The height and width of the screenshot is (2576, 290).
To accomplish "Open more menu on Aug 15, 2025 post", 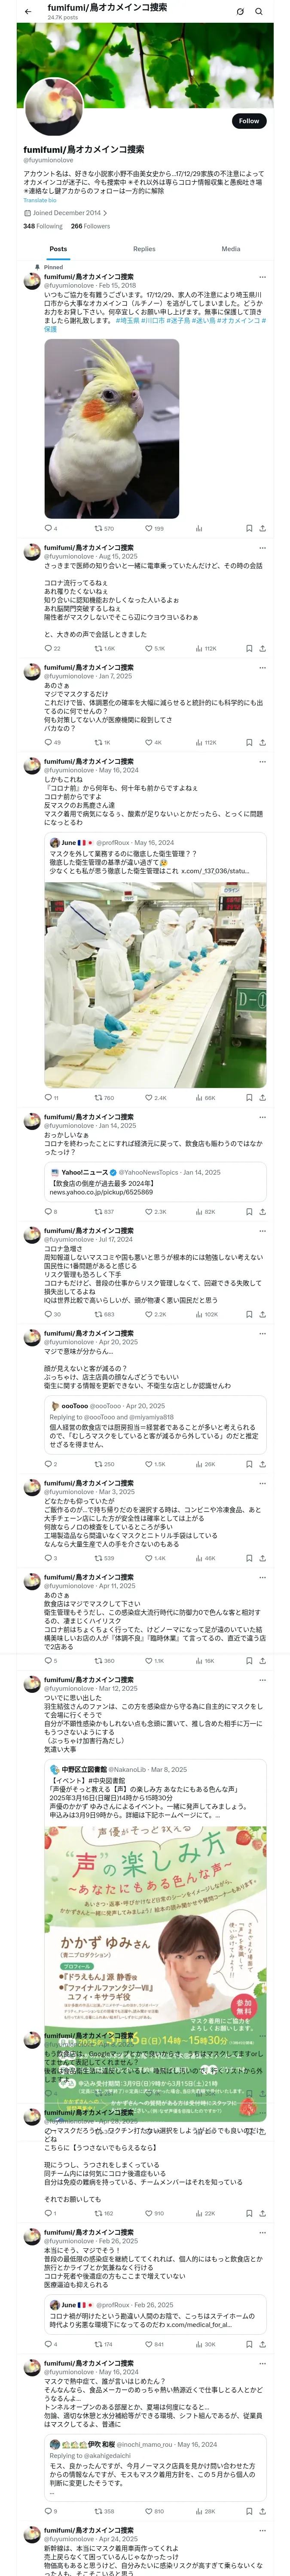I will click(x=262, y=548).
